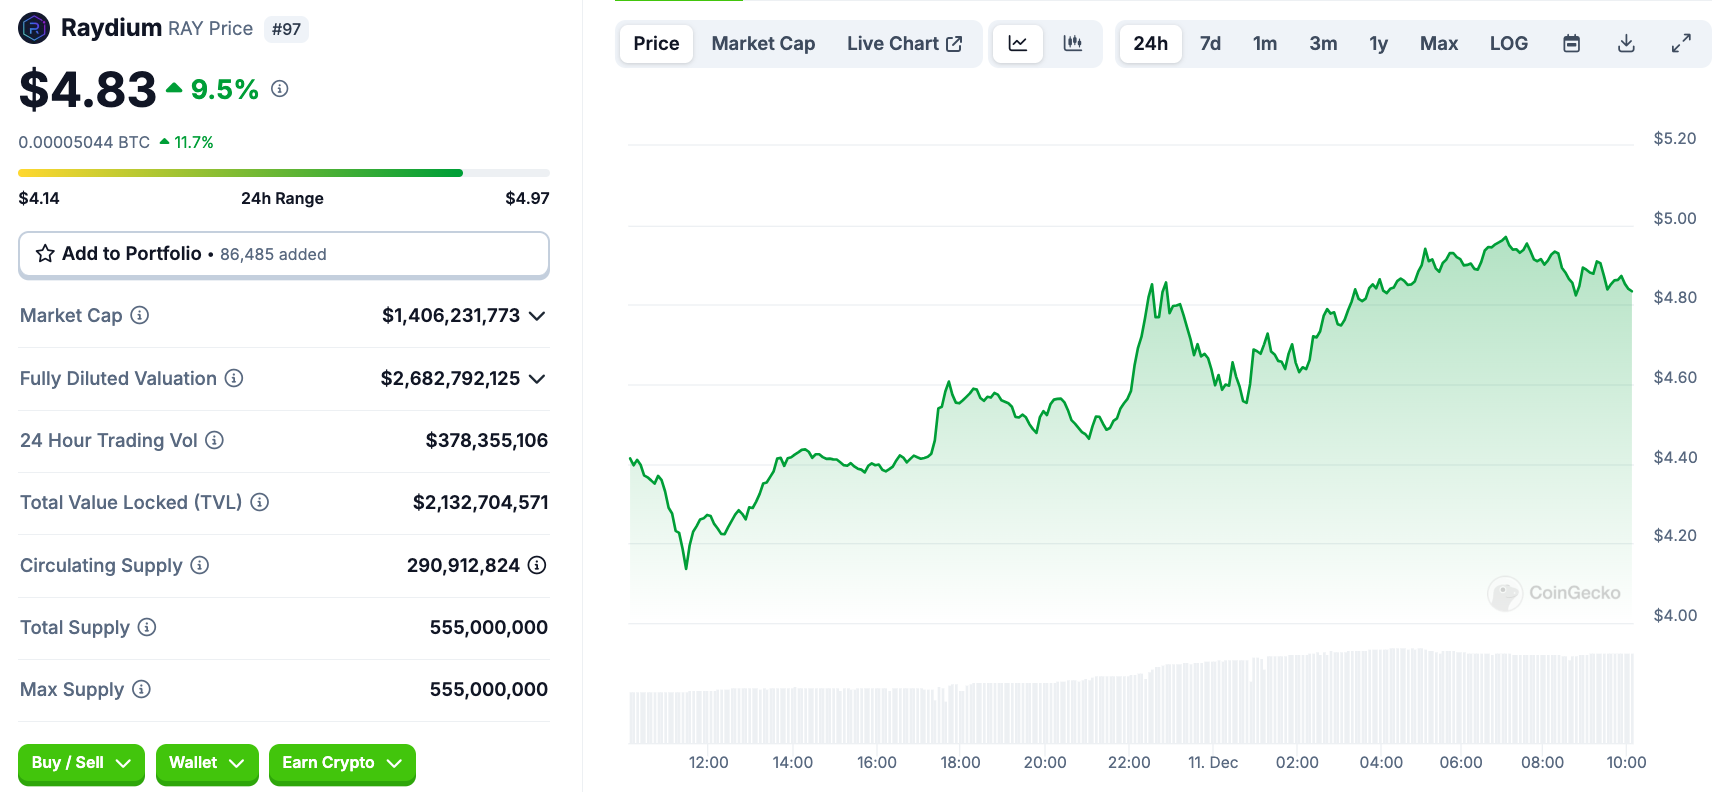The height and width of the screenshot is (792, 1712).
Task: Download the chart data
Action: (1626, 44)
